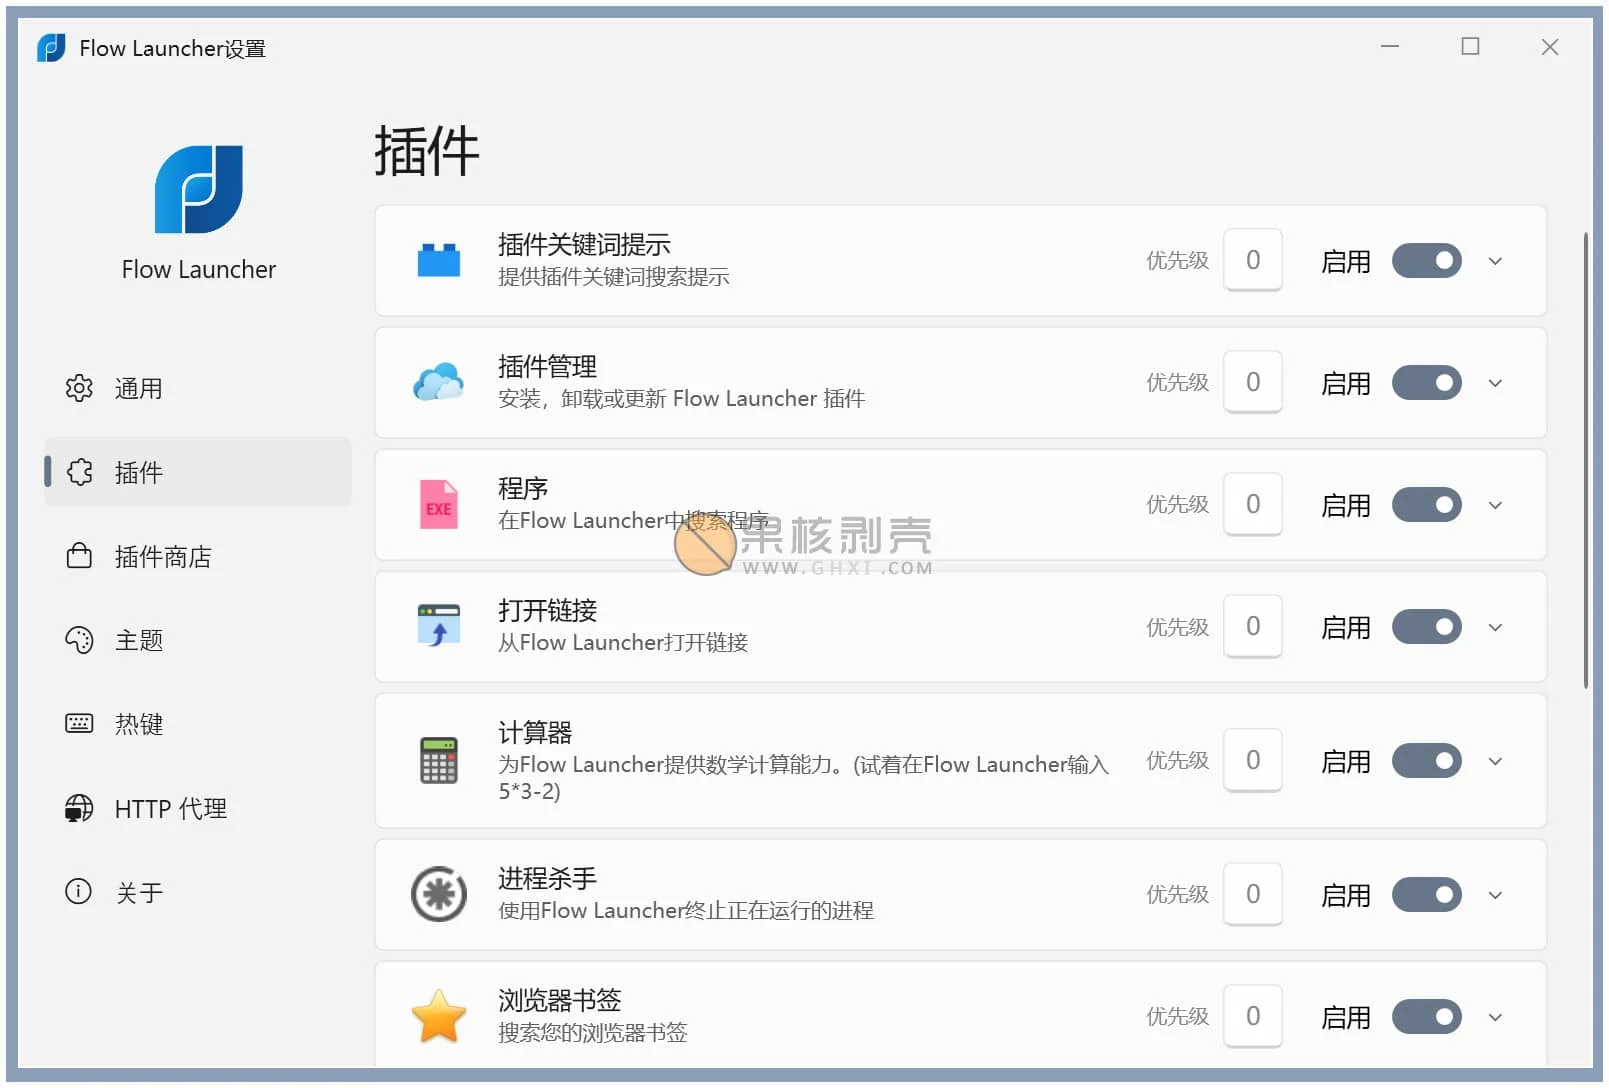
Task: Open the 关于 page
Action: [198, 892]
